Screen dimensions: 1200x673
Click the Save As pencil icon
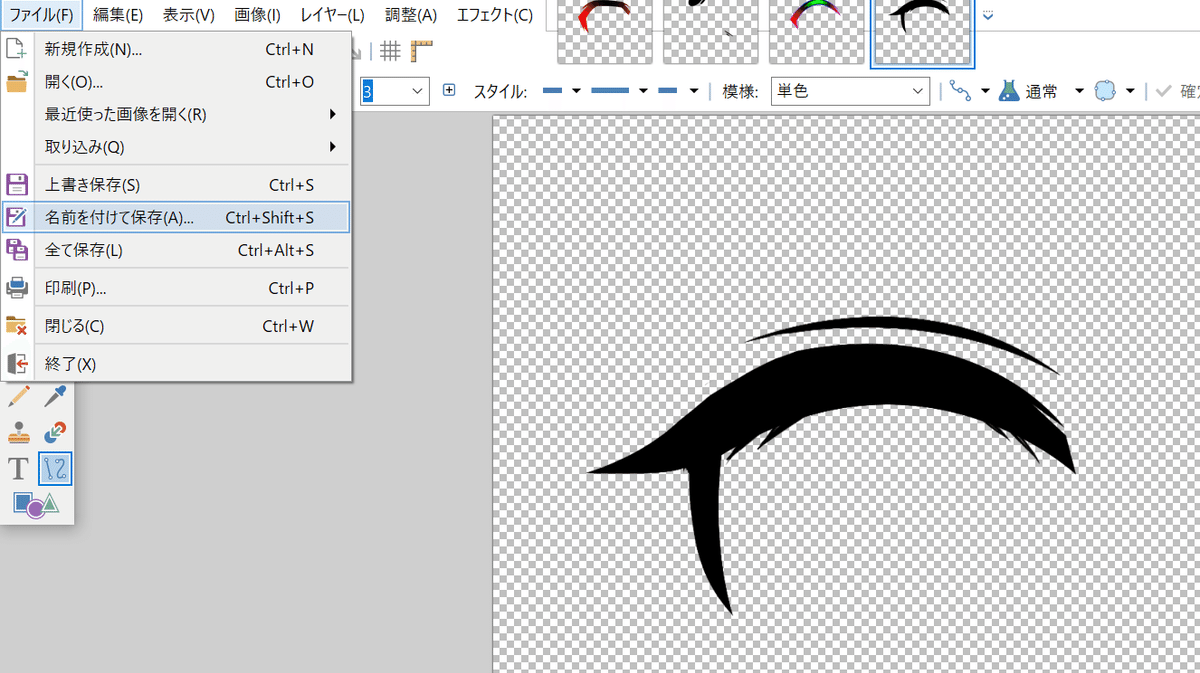click(17, 217)
